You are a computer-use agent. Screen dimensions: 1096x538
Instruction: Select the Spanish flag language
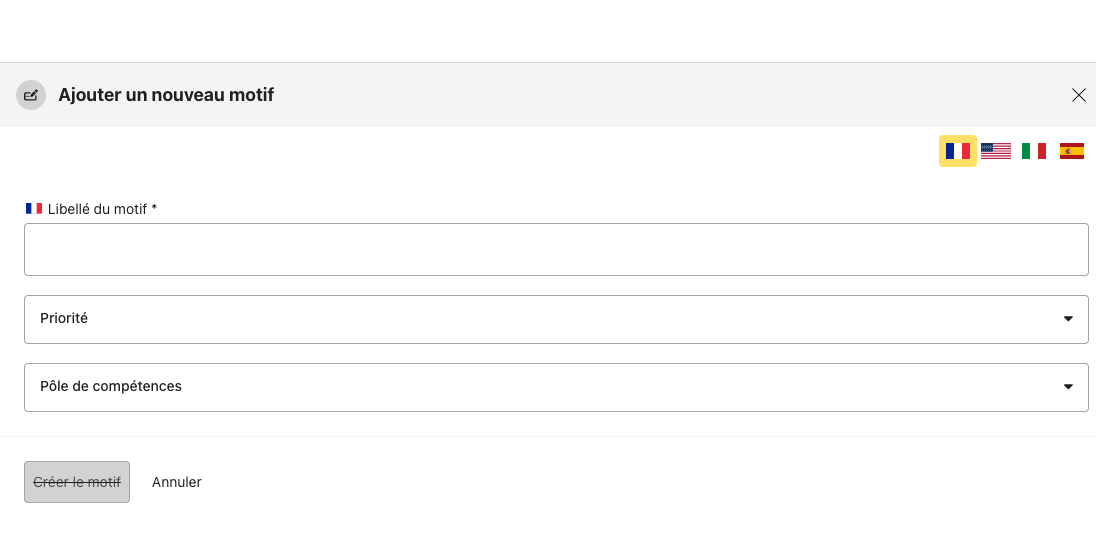(1071, 151)
